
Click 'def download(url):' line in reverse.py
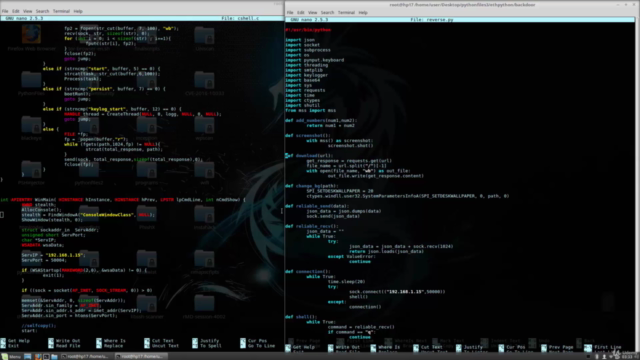[x=309, y=156]
